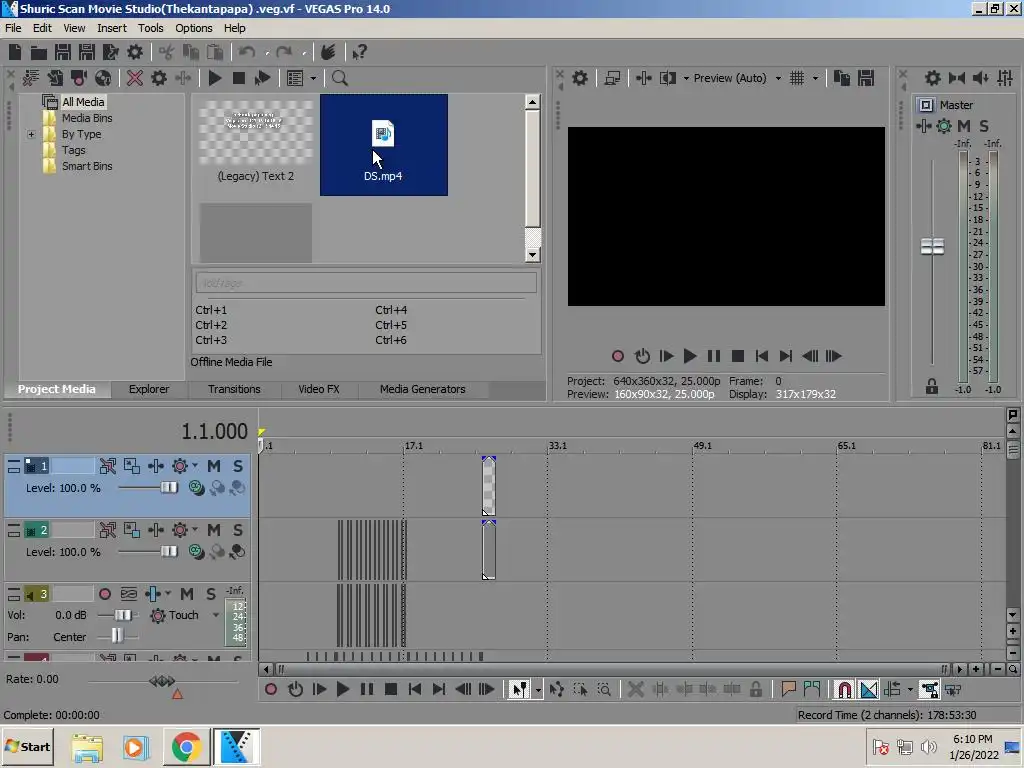Select the DS.mp4 media thumbnail
The height and width of the screenshot is (768, 1024).
[383, 144]
